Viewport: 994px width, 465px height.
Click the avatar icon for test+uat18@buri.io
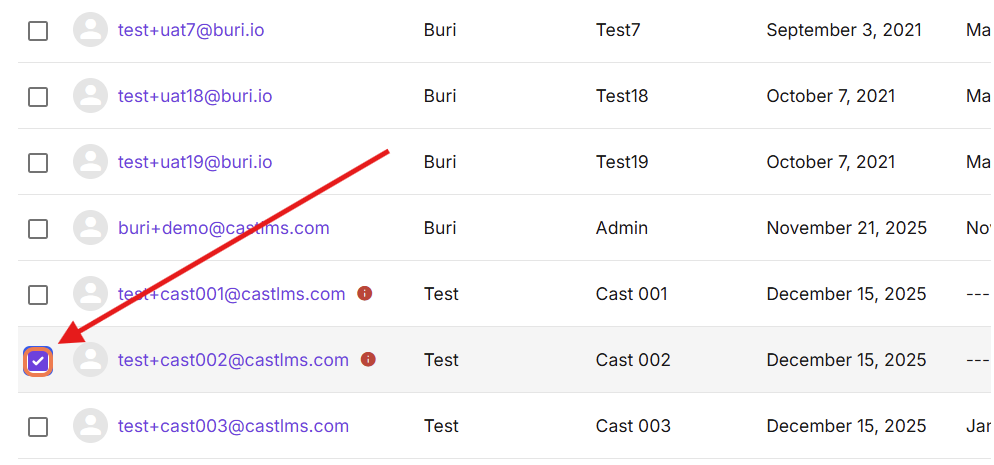(91, 96)
